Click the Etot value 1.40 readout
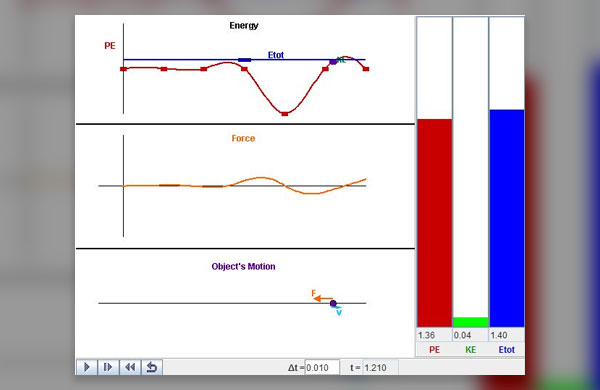Screen dimensions: 600x390 (499, 336)
